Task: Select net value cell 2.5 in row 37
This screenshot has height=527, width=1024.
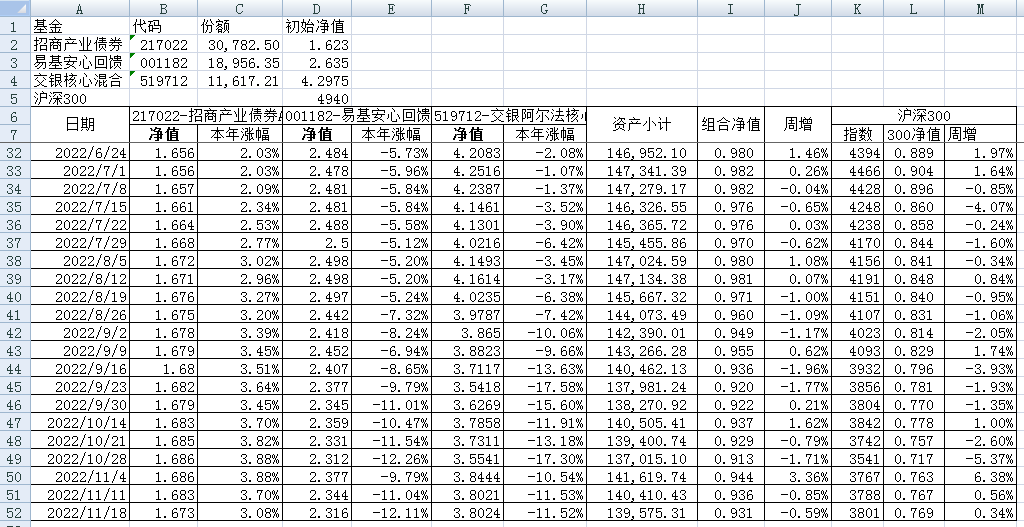Action: [317, 243]
